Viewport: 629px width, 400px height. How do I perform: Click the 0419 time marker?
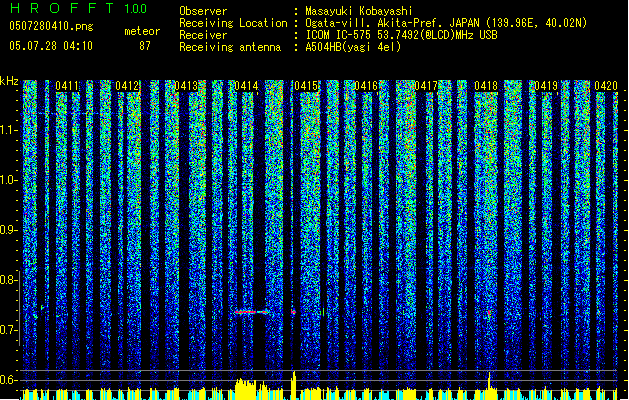pos(546,86)
